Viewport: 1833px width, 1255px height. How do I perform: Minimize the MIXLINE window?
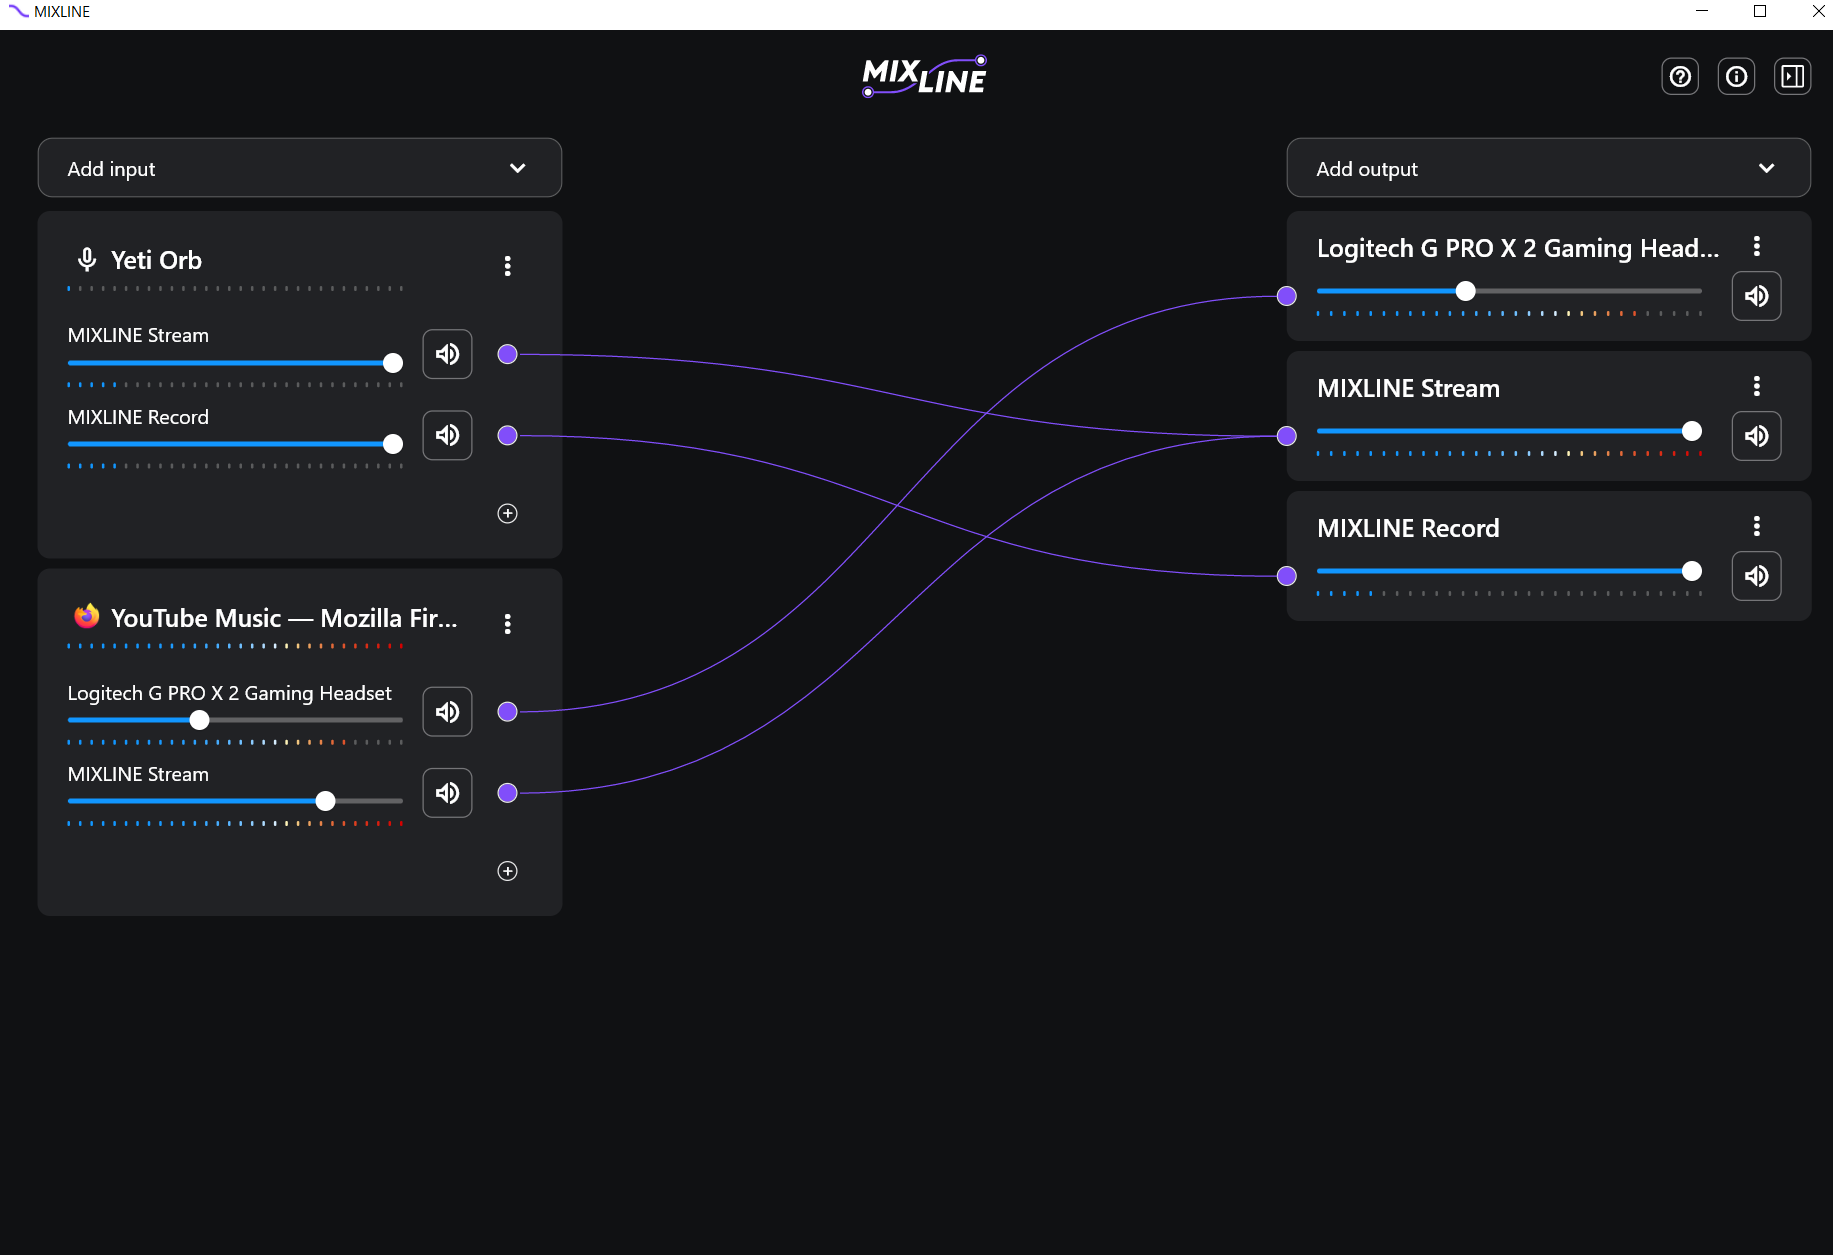(x=1702, y=11)
